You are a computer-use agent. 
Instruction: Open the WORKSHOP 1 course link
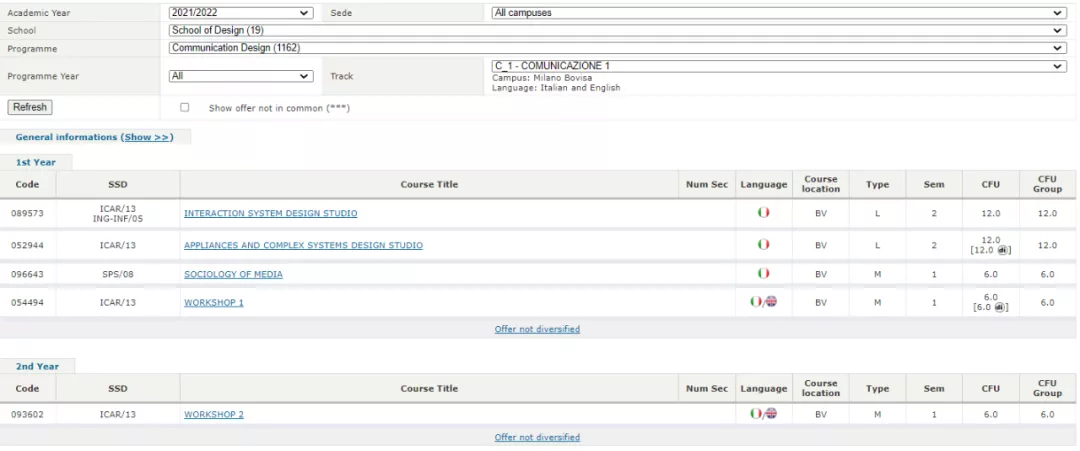click(x=214, y=302)
